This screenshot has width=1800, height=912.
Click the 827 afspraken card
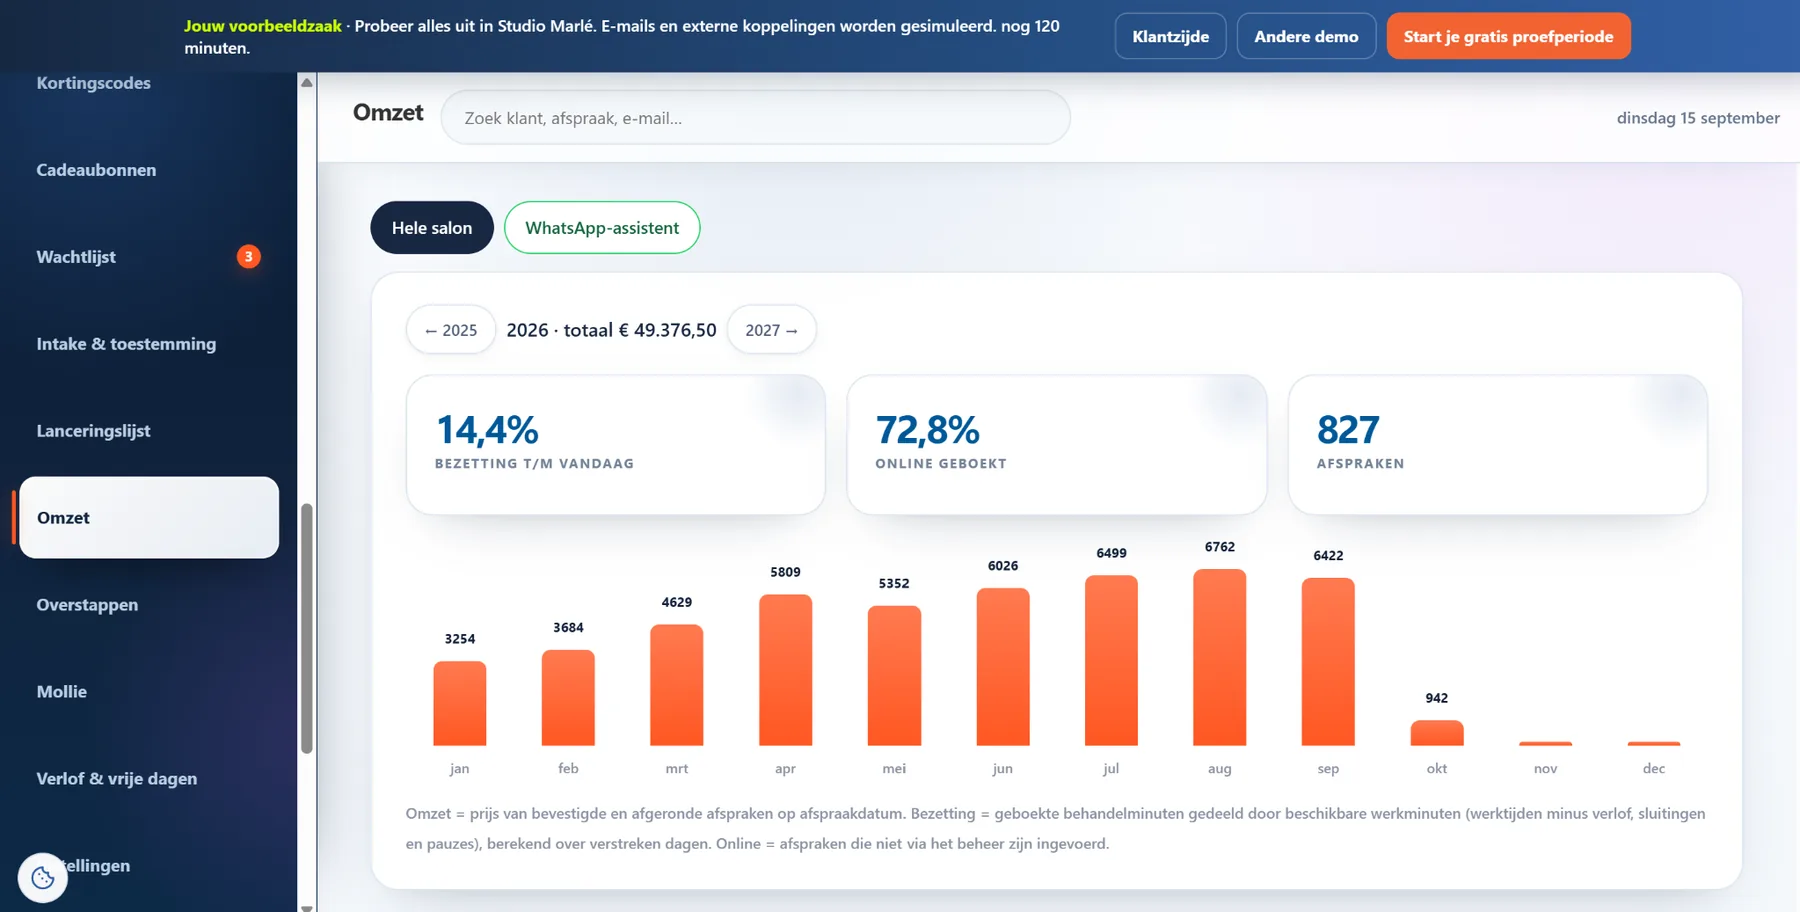(x=1498, y=445)
